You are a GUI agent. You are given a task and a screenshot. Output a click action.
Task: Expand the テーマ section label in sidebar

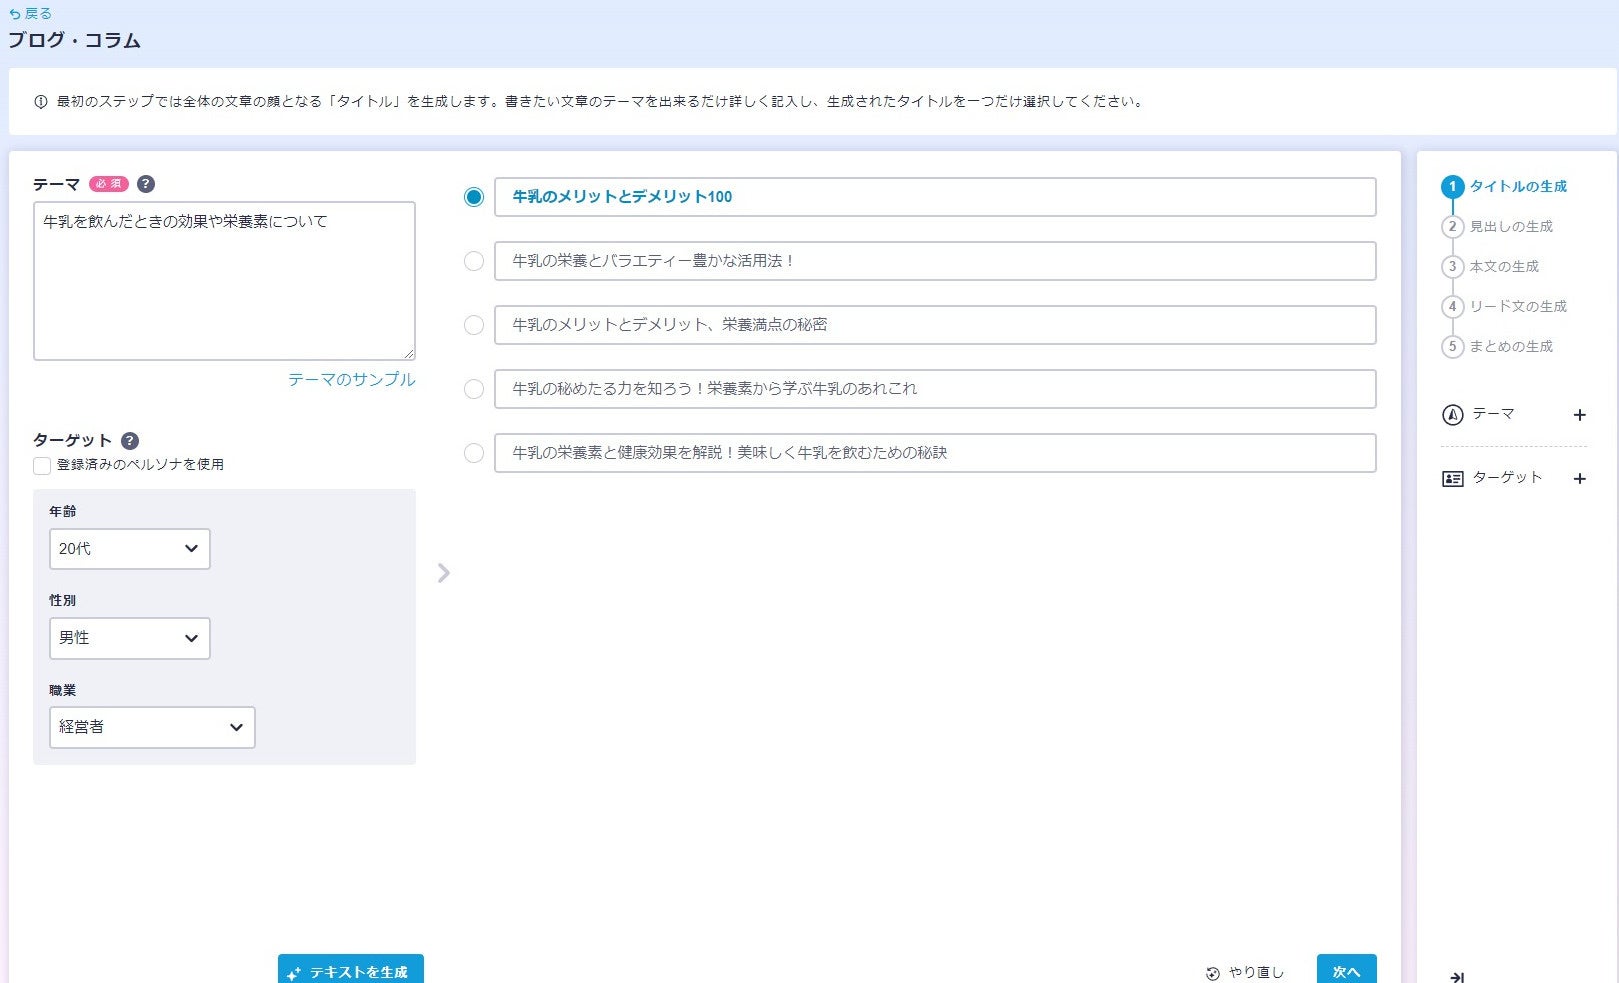pyautogui.click(x=1493, y=414)
